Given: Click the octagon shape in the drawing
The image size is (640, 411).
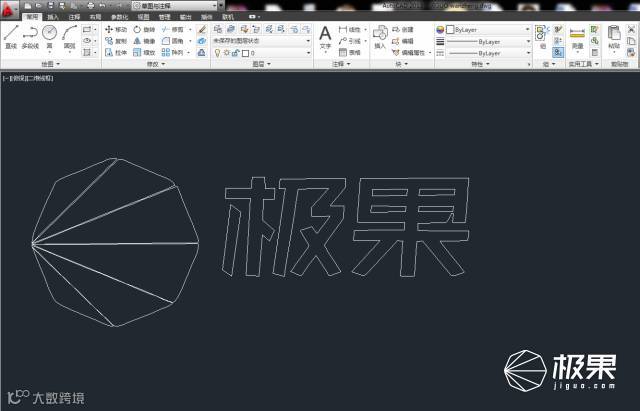Looking at the screenshot, I should tap(115, 242).
